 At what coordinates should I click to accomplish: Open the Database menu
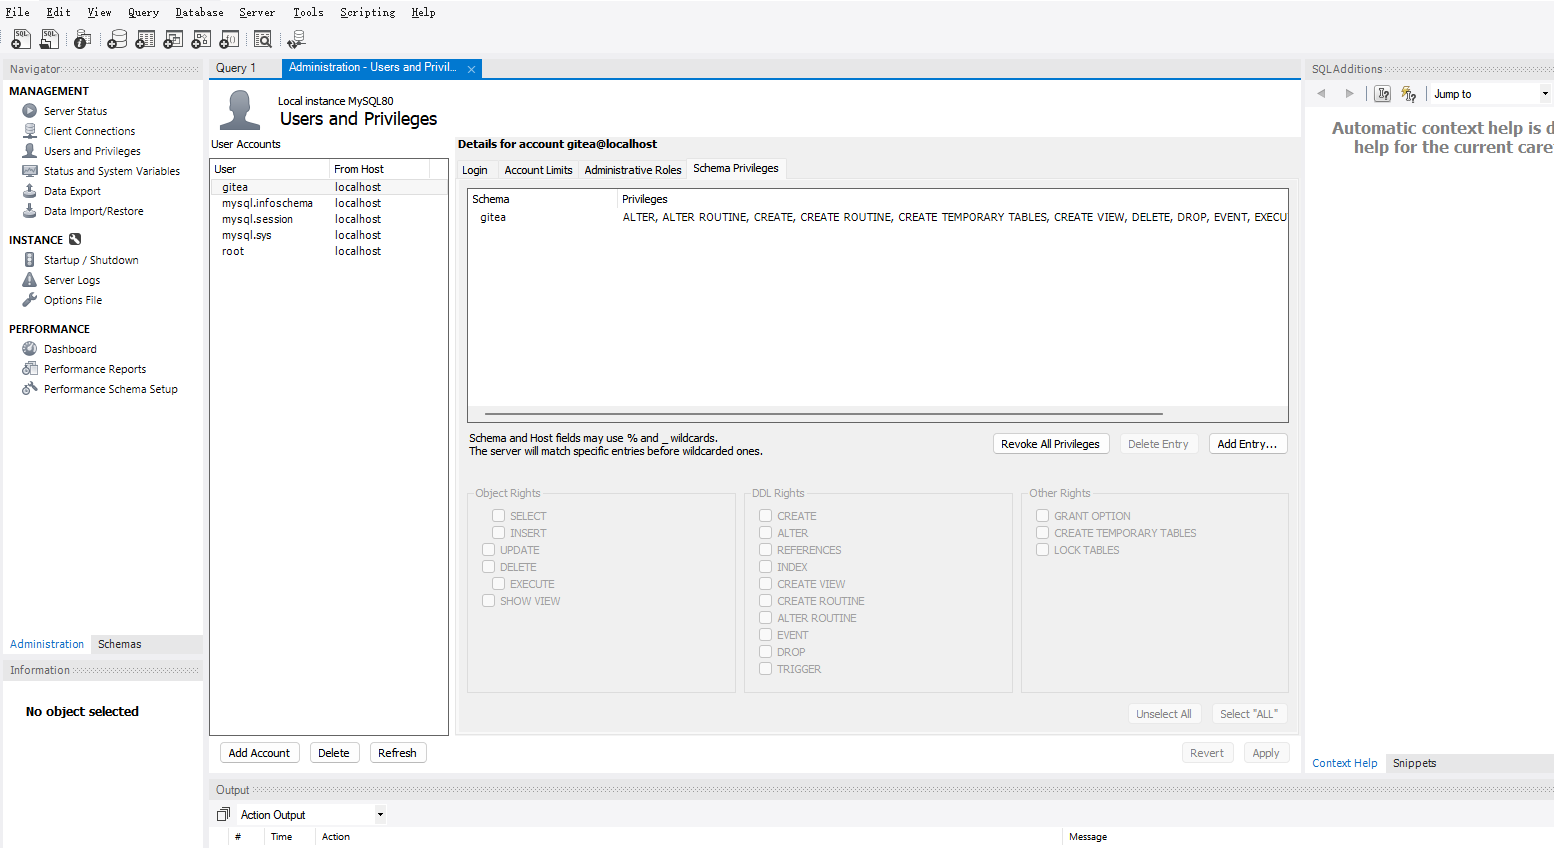(199, 12)
